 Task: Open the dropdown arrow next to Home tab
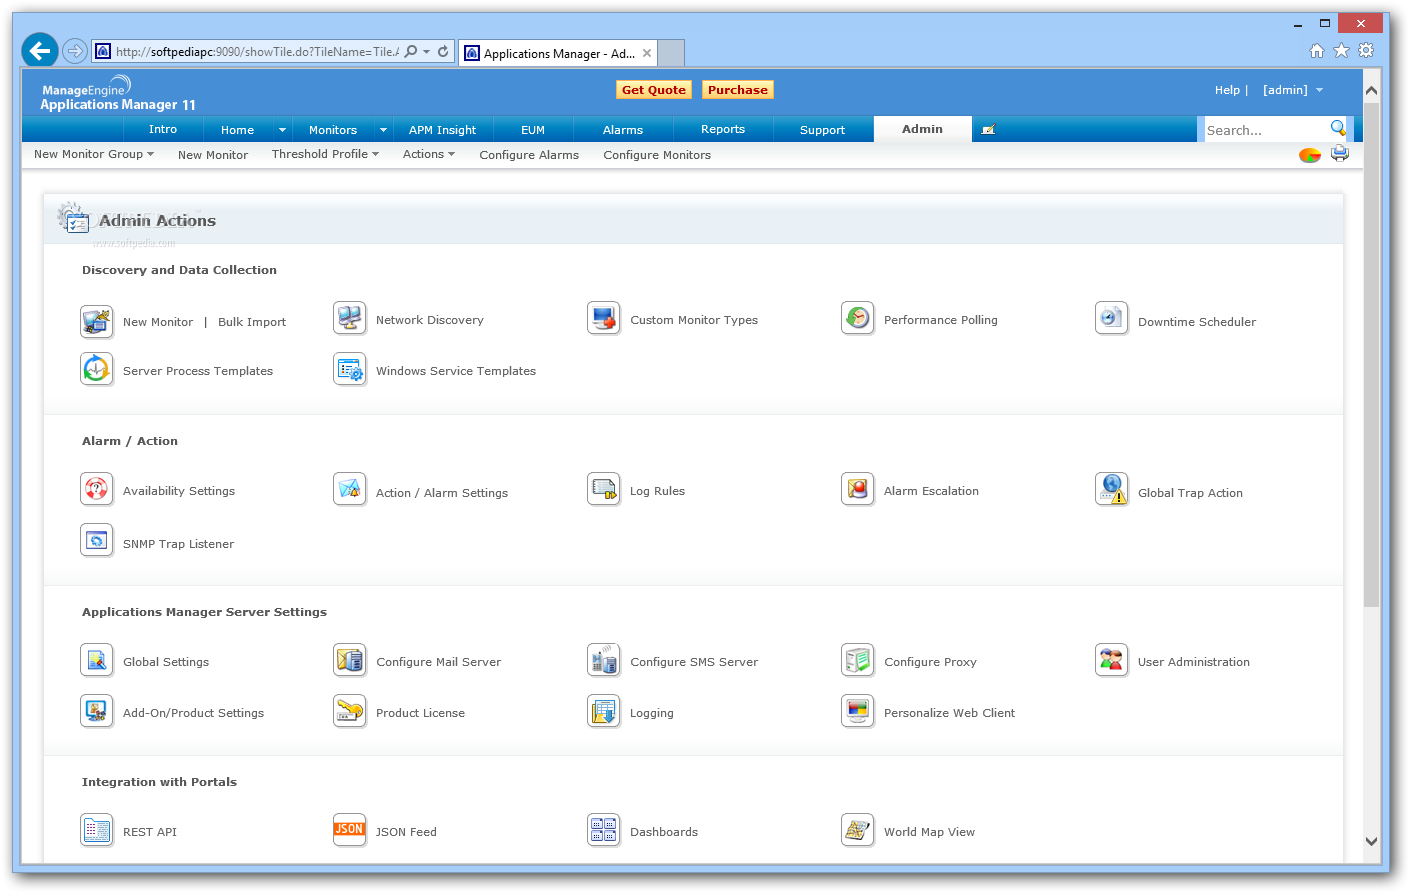point(283,130)
